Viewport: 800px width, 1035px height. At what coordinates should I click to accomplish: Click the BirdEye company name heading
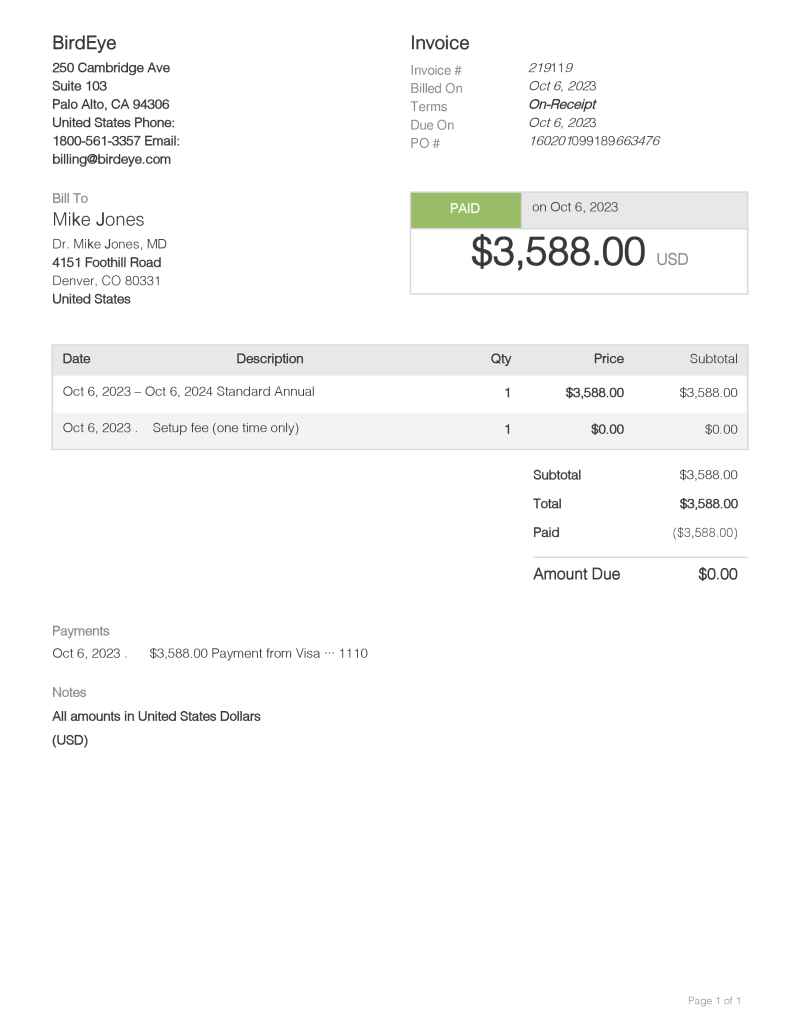point(84,43)
